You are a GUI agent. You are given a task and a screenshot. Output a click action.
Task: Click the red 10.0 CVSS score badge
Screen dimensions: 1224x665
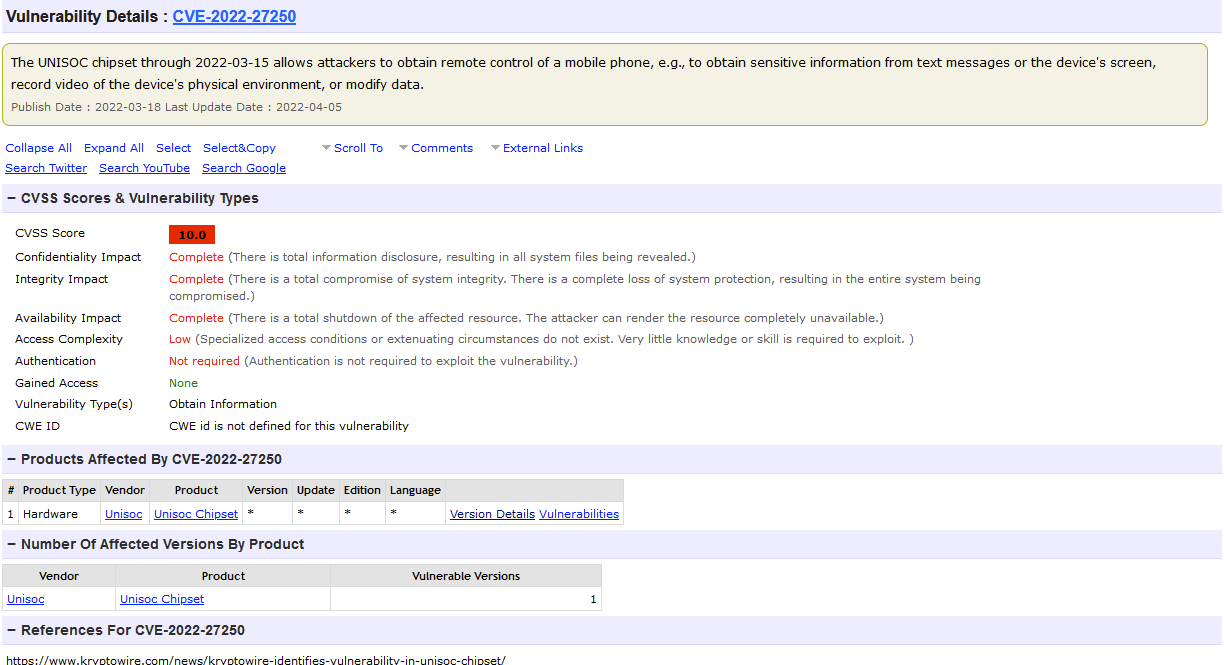click(192, 235)
